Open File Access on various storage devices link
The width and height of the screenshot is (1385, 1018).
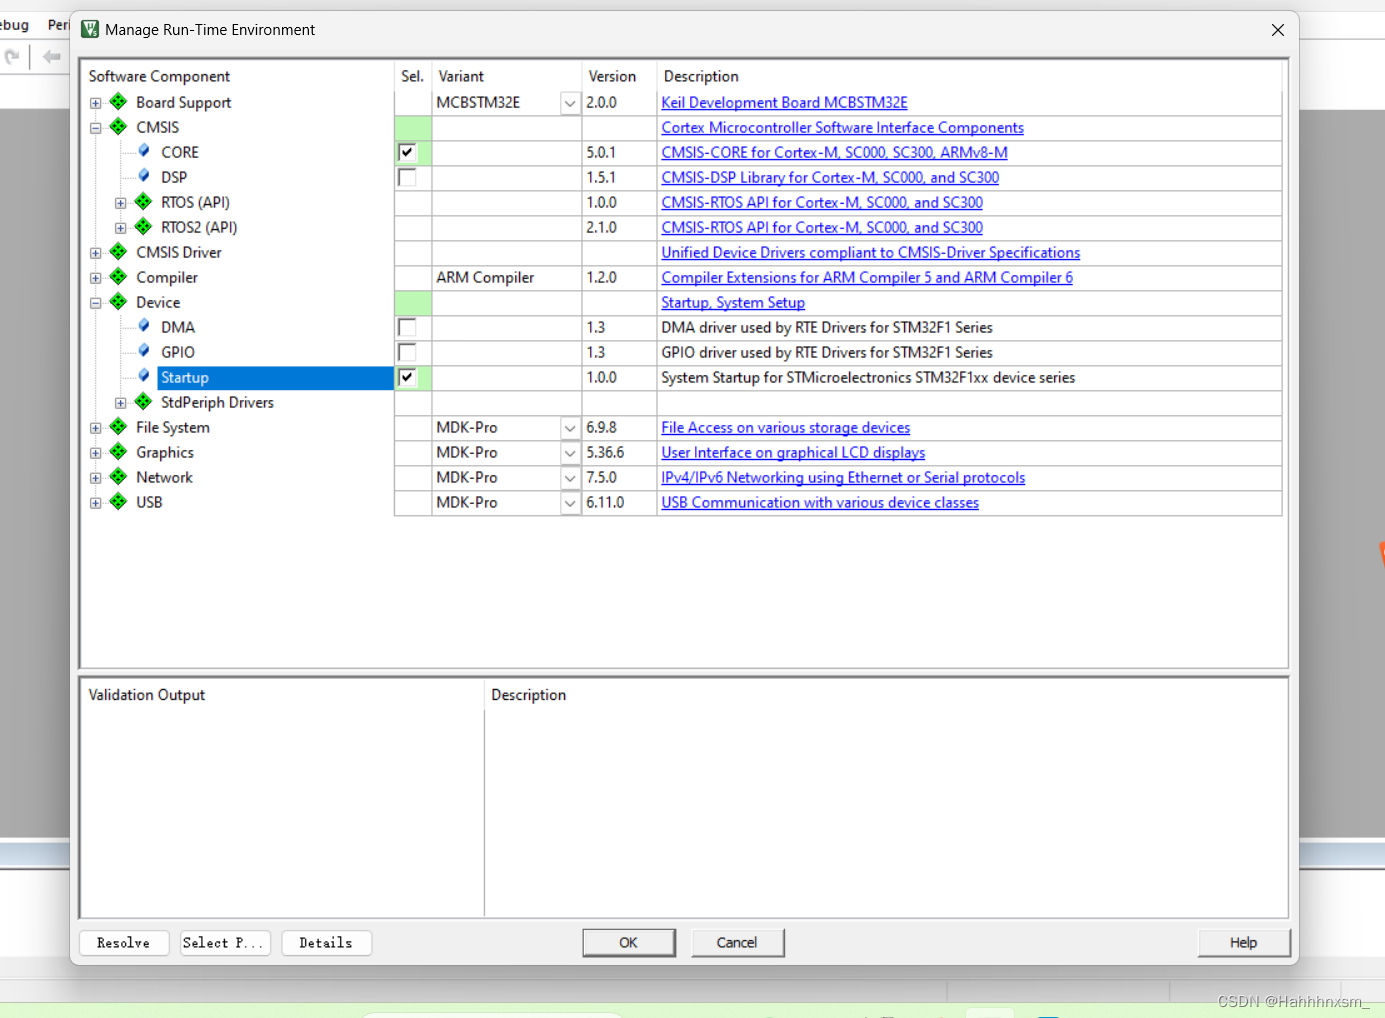786,428
